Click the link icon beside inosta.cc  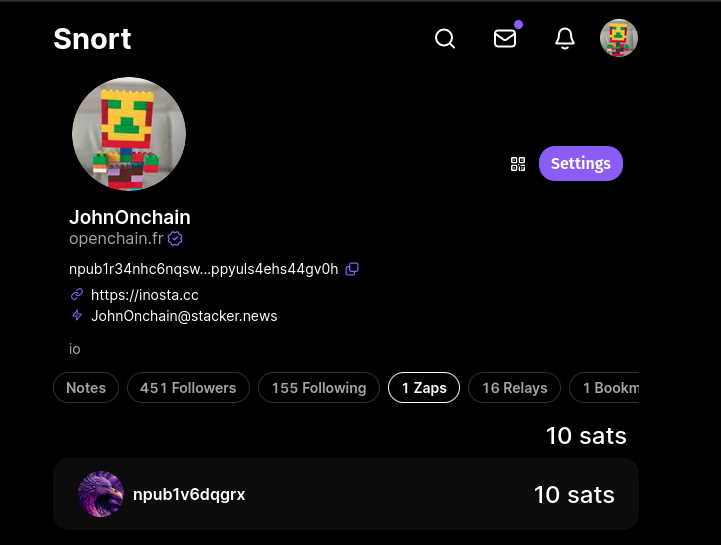pos(77,294)
